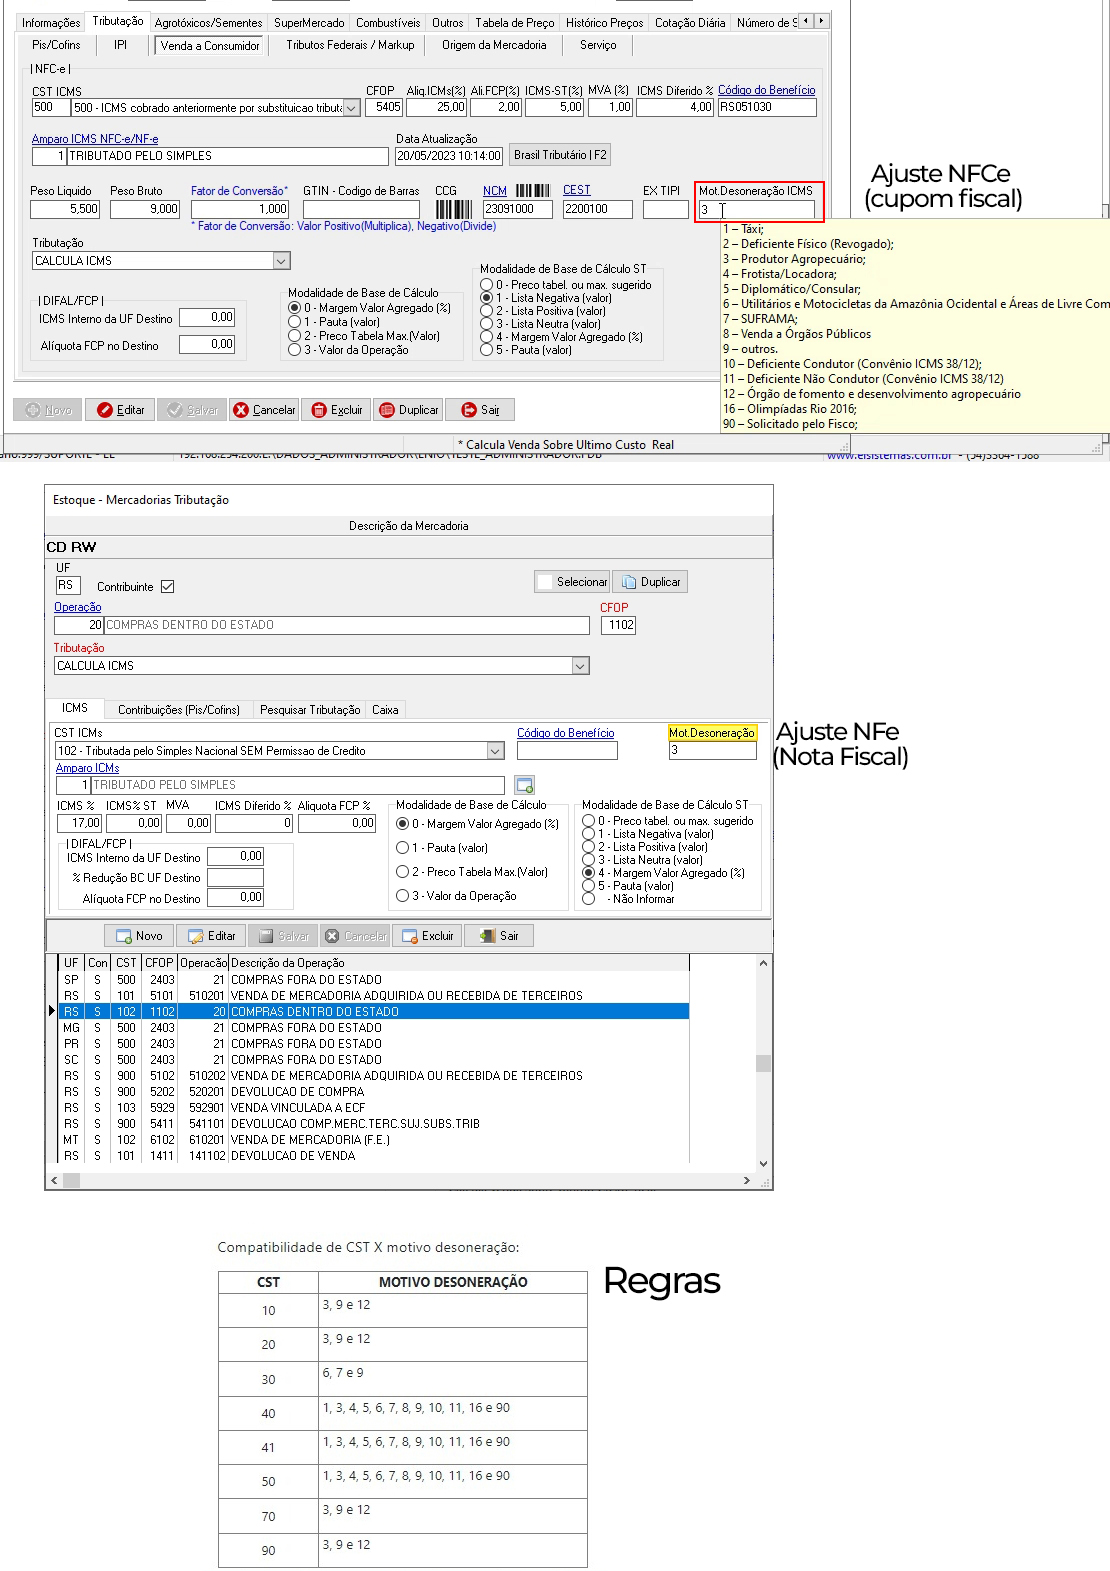Open Caixa tab in Estoque window
Image resolution: width=1110 pixels, height=1571 pixels.
[385, 710]
